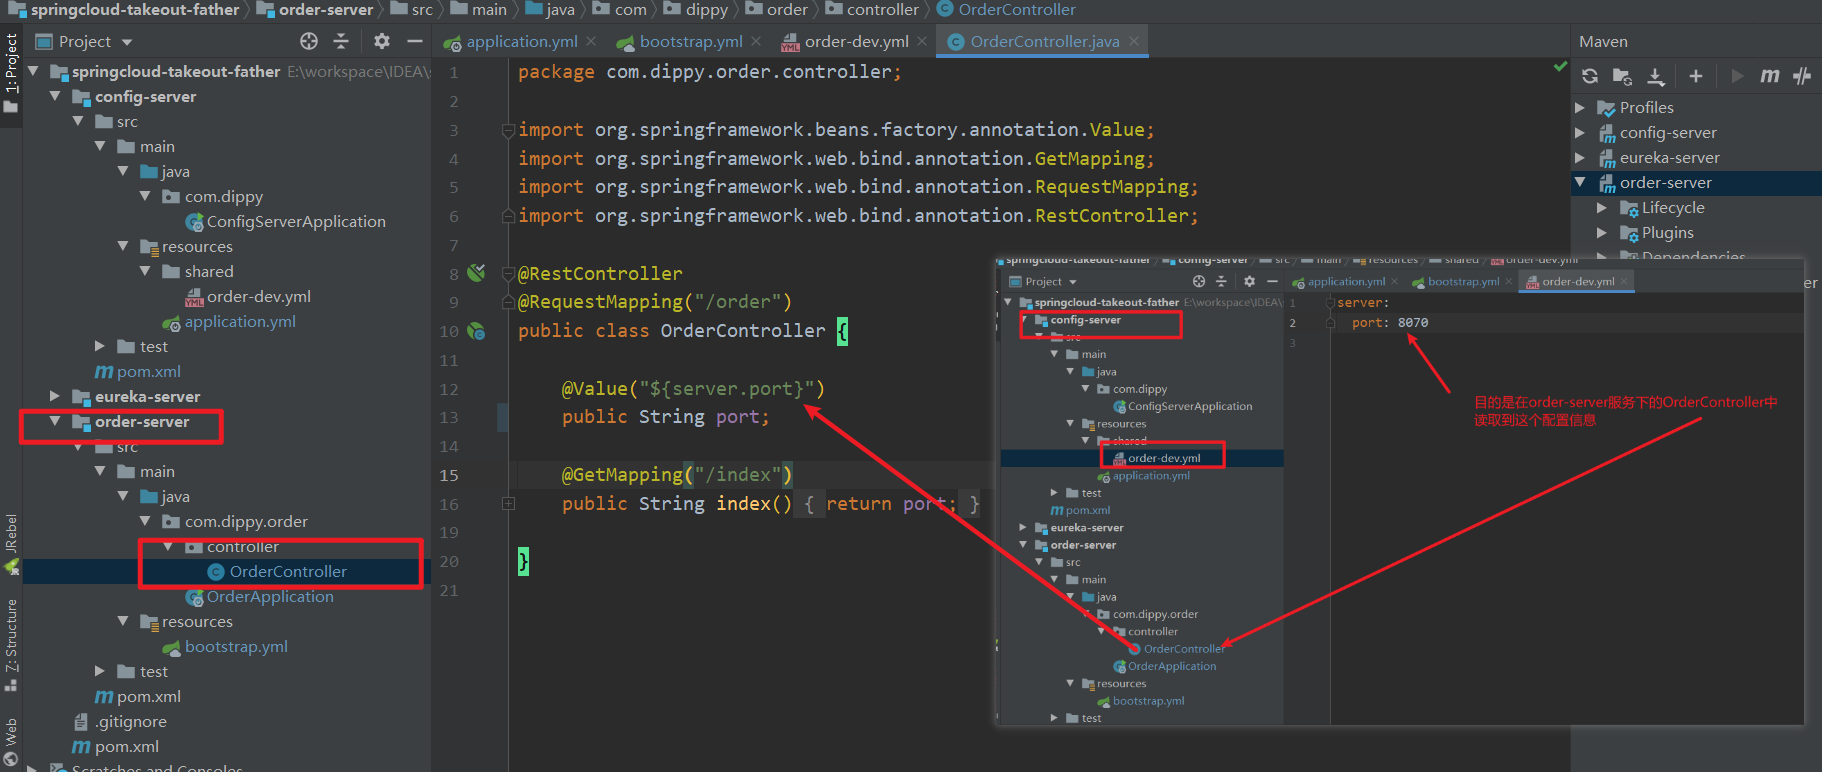The height and width of the screenshot is (772, 1822).
Task: Expand config-server in the Maven panel
Action: point(1580,132)
